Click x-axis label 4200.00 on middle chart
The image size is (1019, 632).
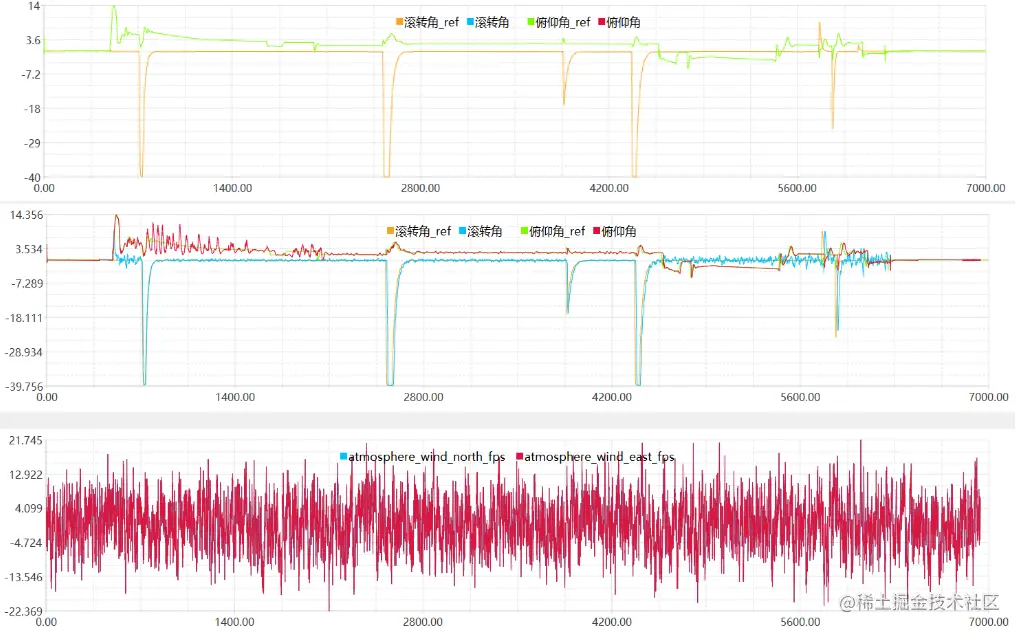[x=612, y=397]
